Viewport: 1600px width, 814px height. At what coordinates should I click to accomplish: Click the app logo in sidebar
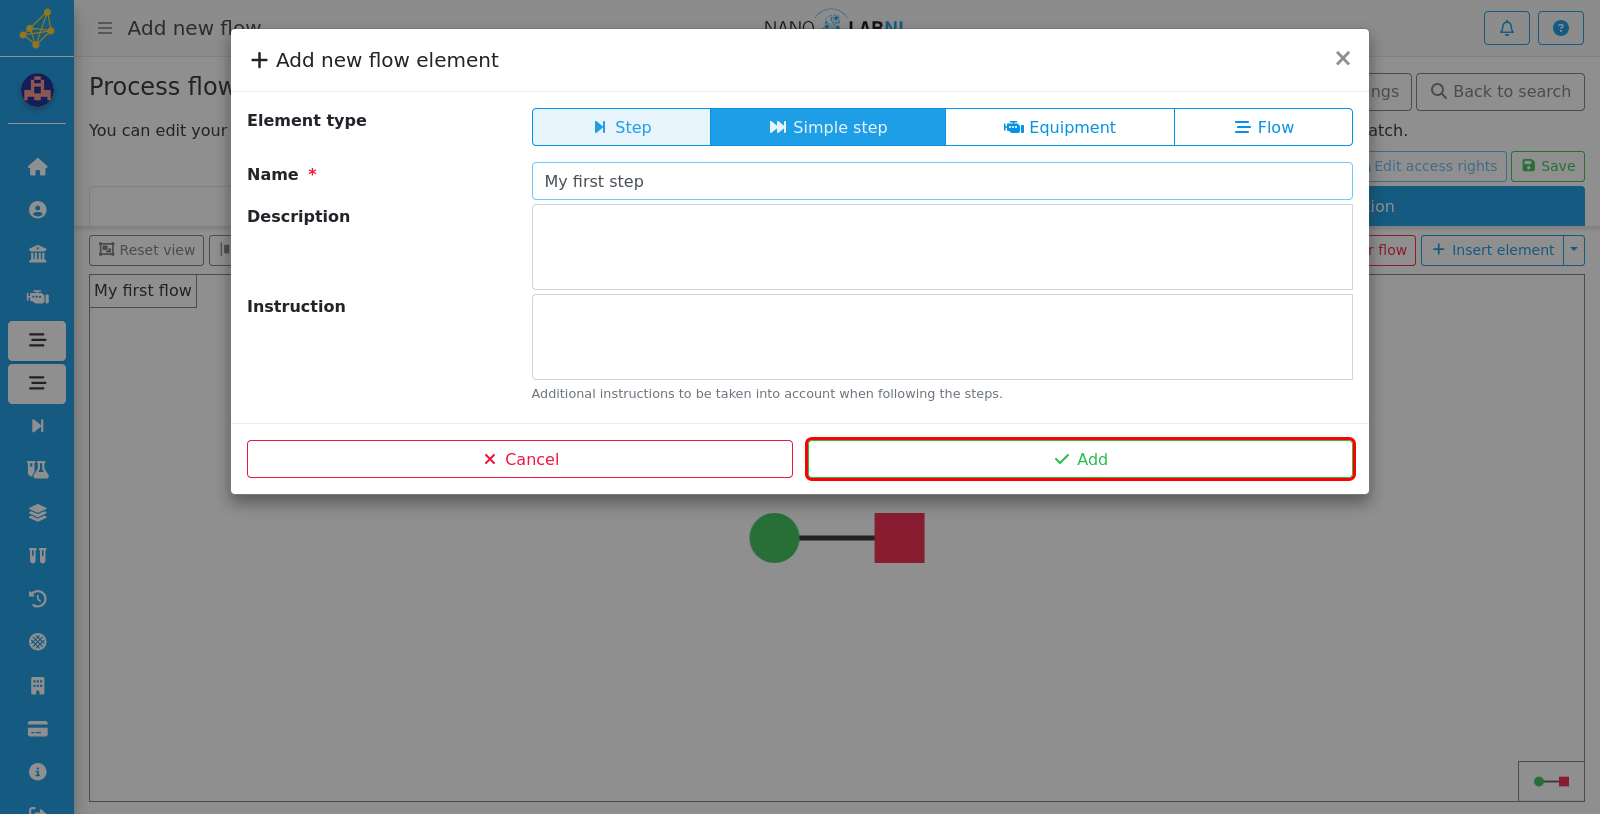click(x=37, y=28)
